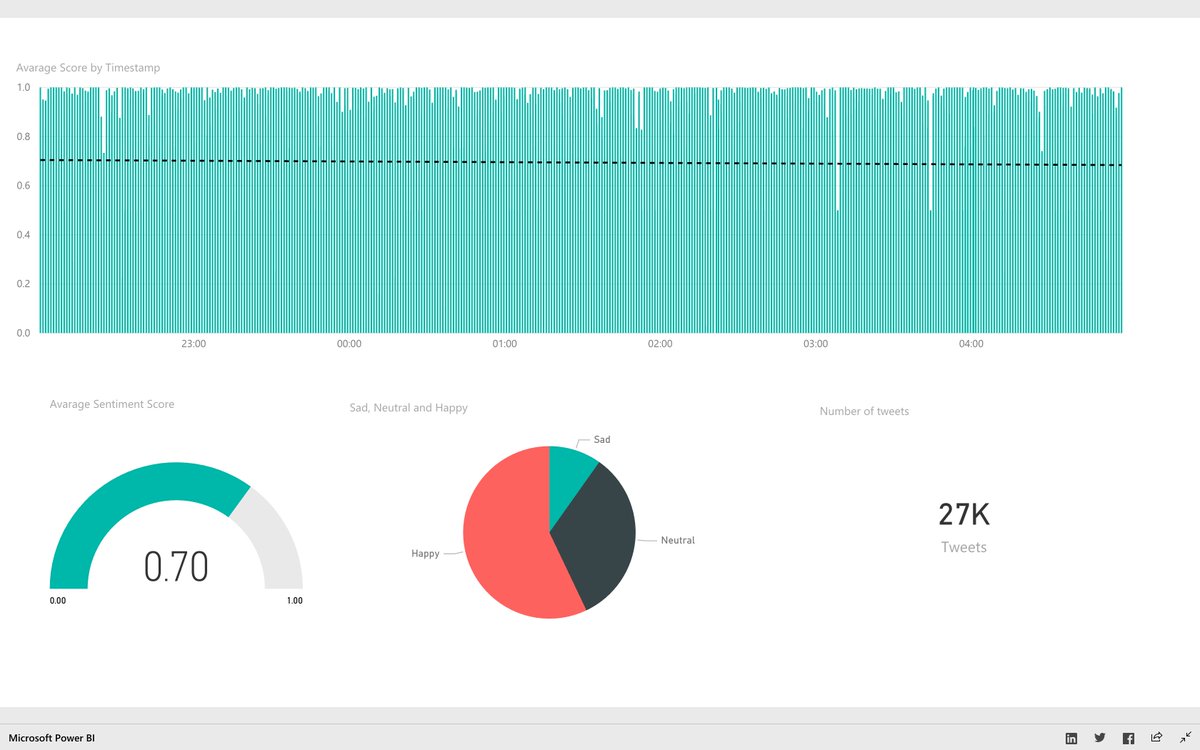Click the 01:00 axis label

pyautogui.click(x=505, y=344)
